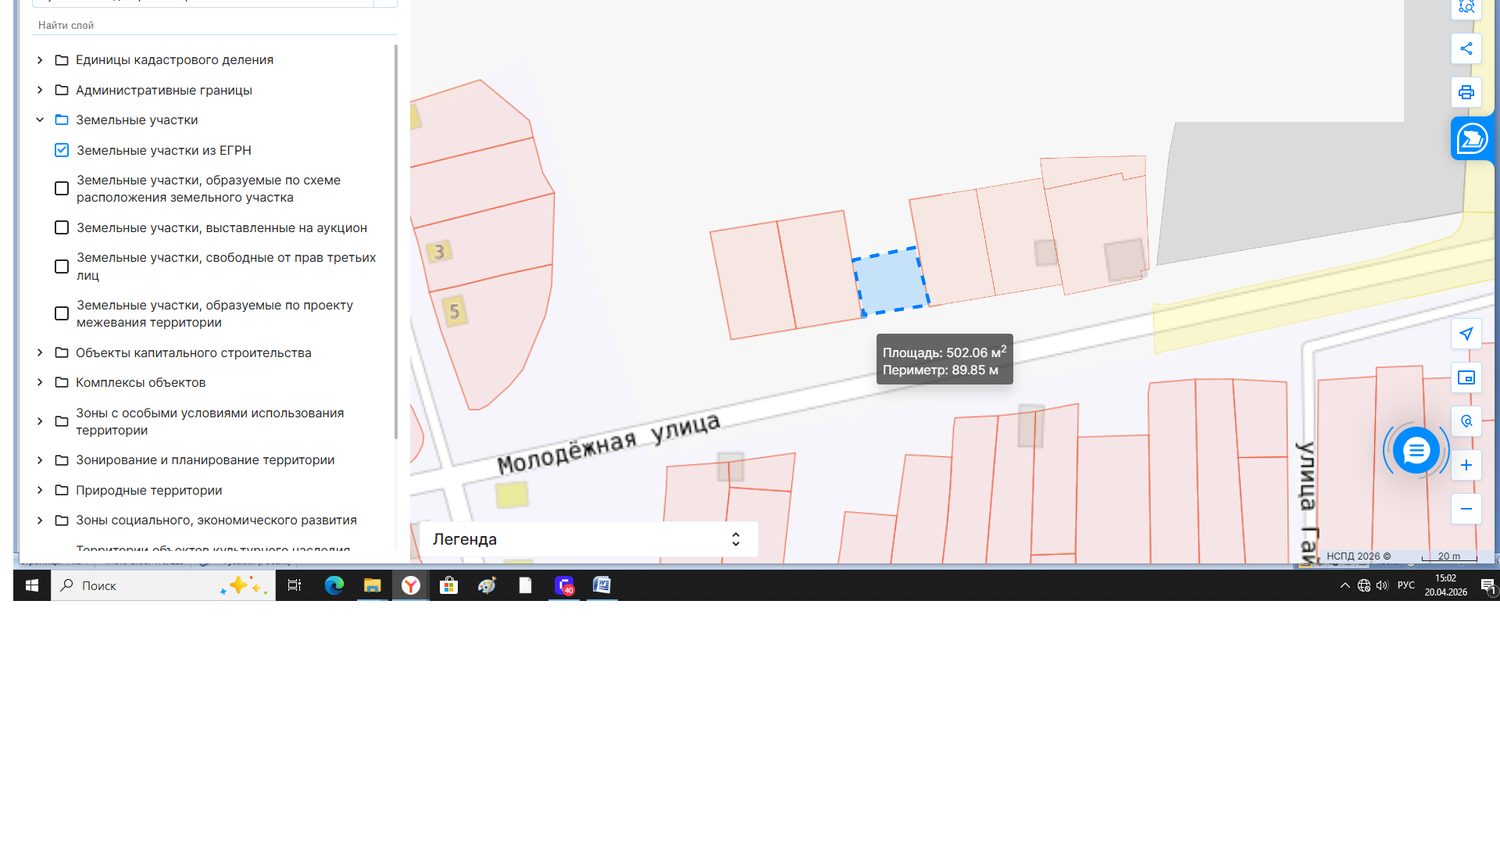This screenshot has width=1500, height=844.
Task: Expand Зоны социального, экономического развития
Action: pyautogui.click(x=40, y=520)
